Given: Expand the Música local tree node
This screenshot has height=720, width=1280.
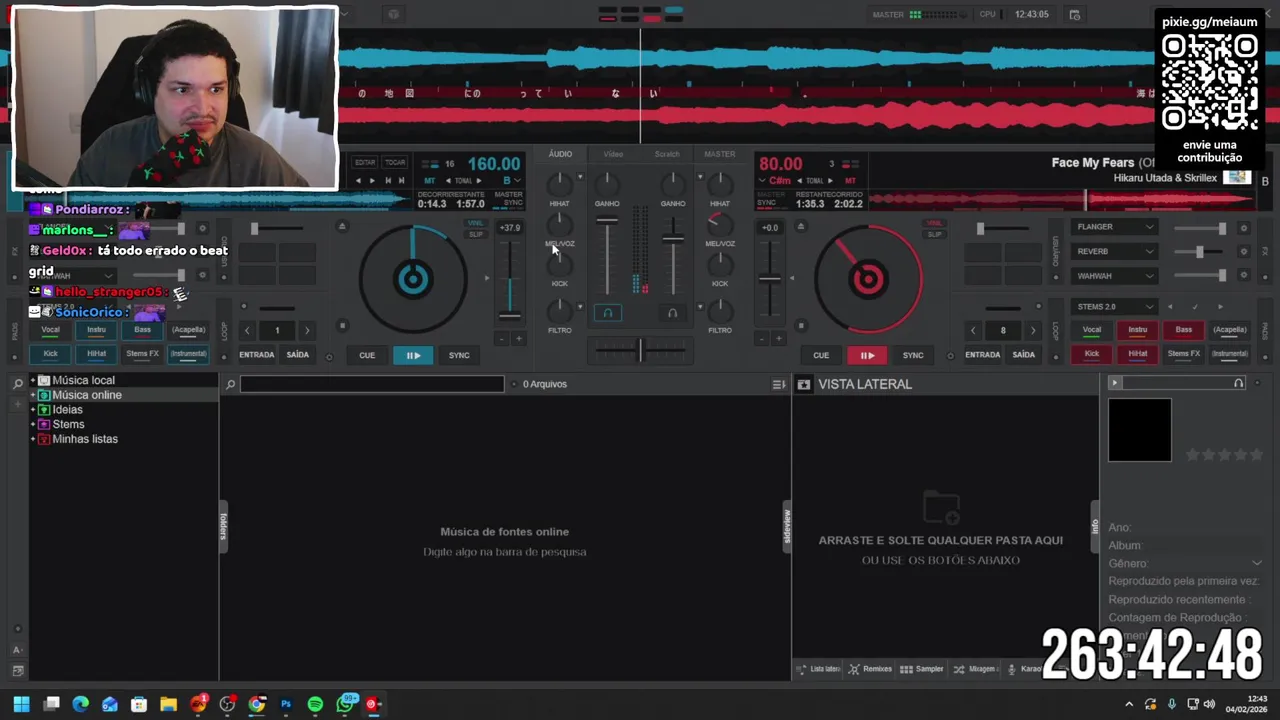Looking at the screenshot, I should 32,380.
